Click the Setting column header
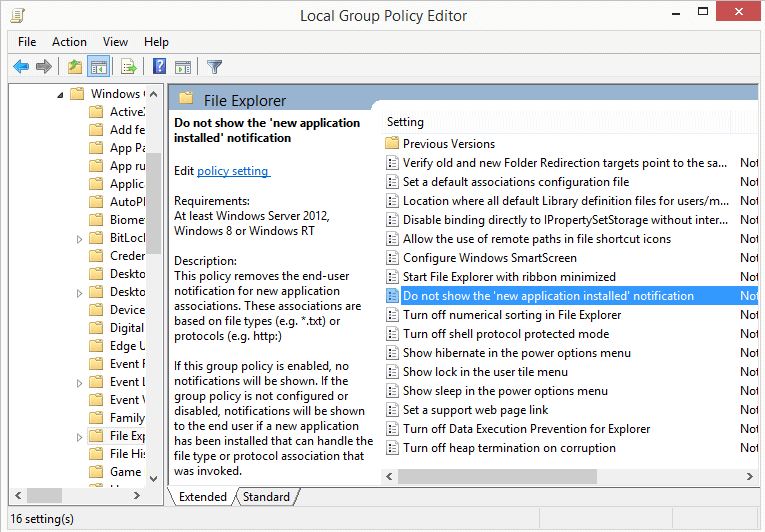The height and width of the screenshot is (532, 765). tap(405, 122)
